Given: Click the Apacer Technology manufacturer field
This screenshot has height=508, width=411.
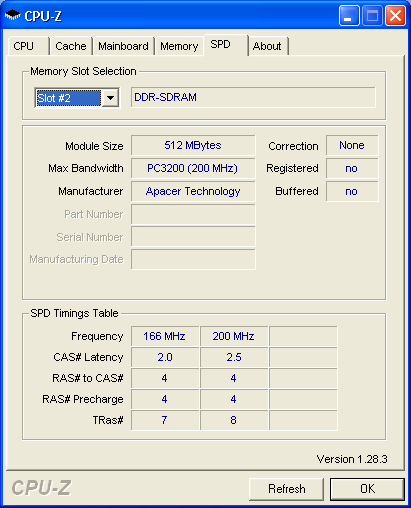Looking at the screenshot, I should tap(193, 191).
